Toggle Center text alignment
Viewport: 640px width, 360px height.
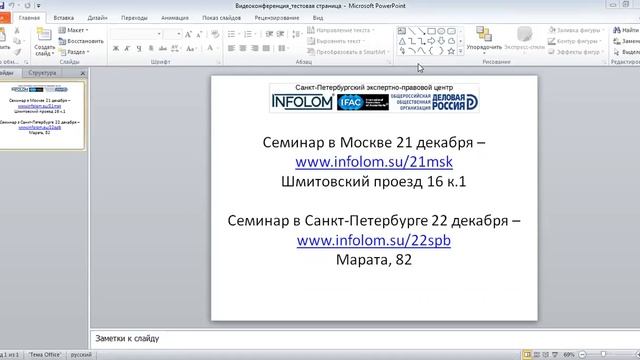pos(243,49)
